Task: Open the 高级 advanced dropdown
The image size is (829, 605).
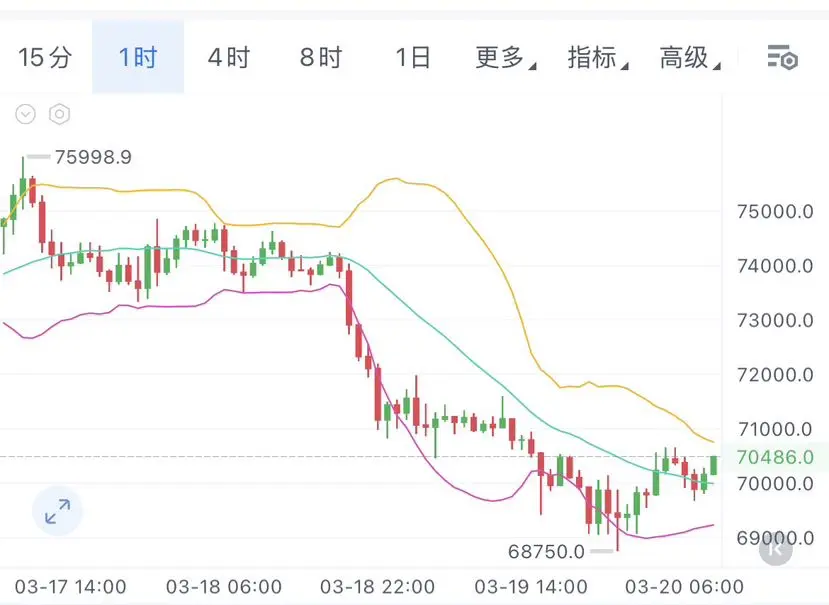Action: pyautogui.click(x=689, y=58)
